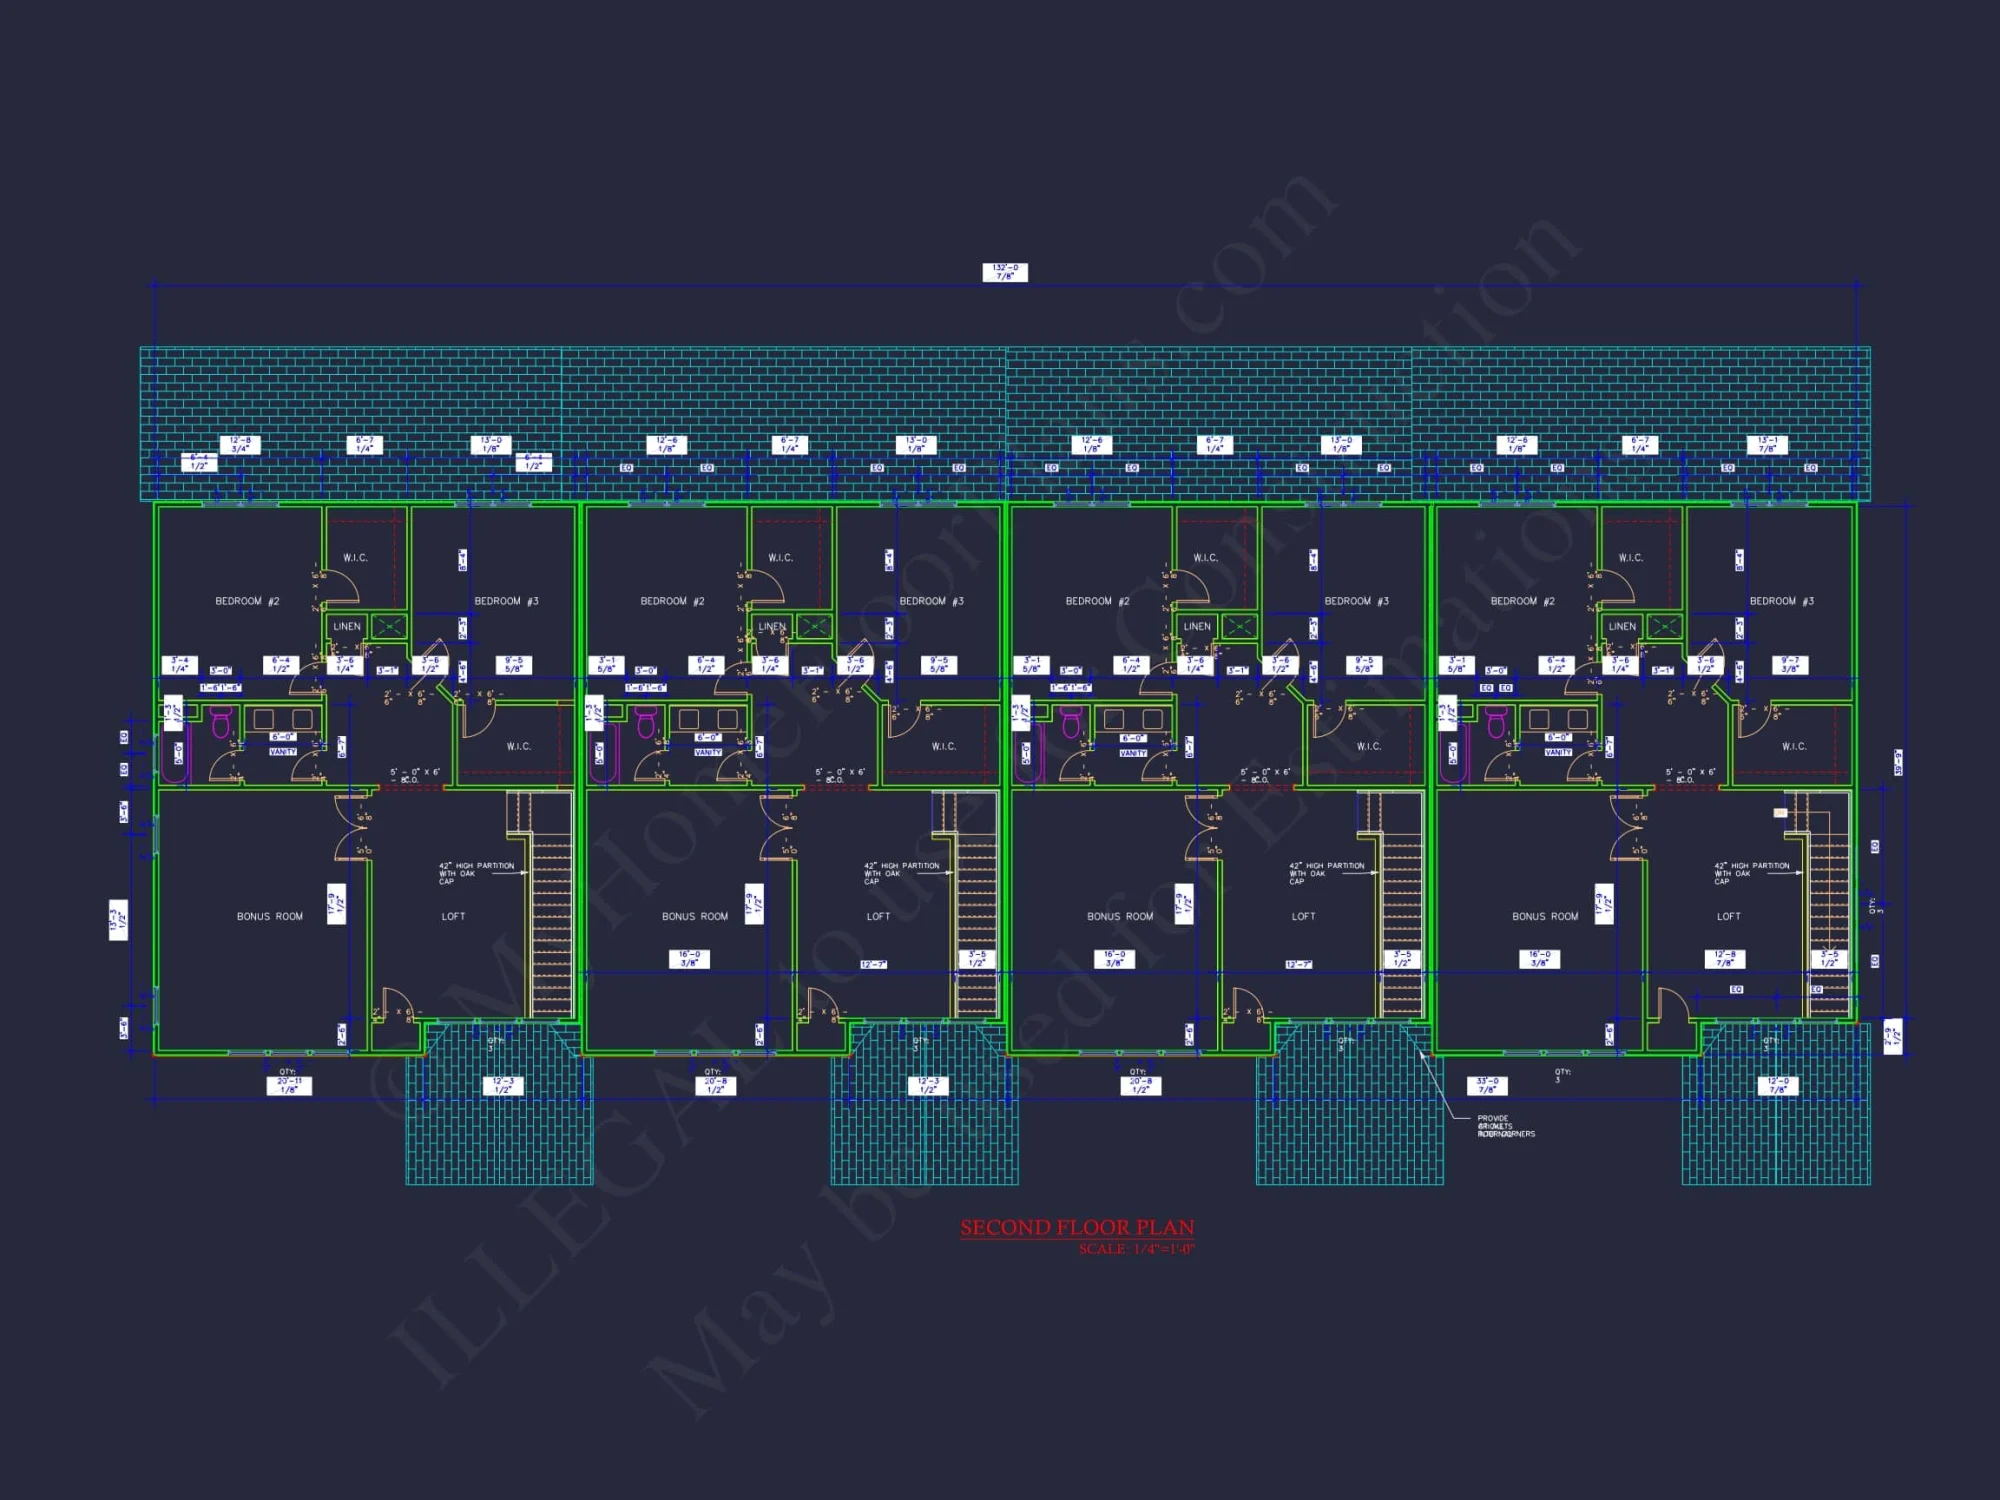Click the SECOND FLOOR PLAN title
Screen dimensions: 2000x1500
(1077, 1227)
